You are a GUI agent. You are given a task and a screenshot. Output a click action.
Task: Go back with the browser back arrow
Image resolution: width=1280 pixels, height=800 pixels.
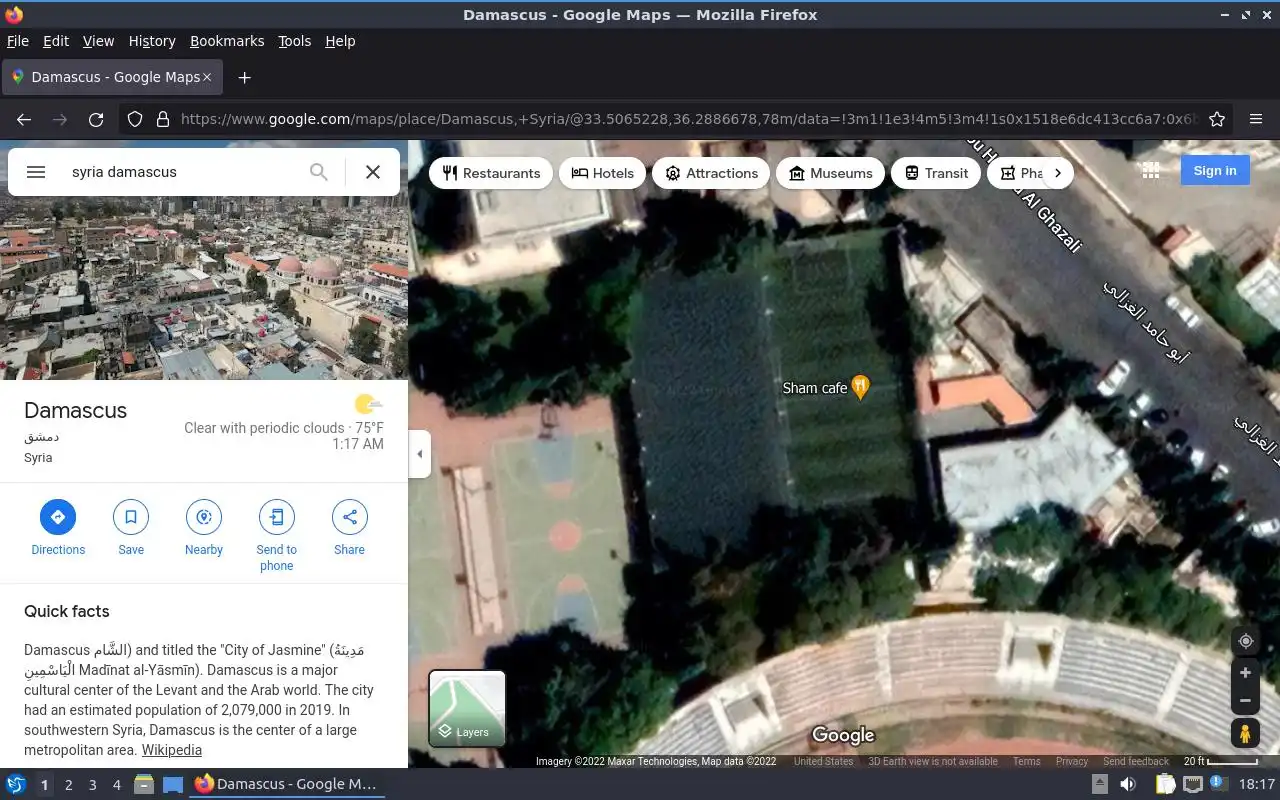tap(24, 119)
